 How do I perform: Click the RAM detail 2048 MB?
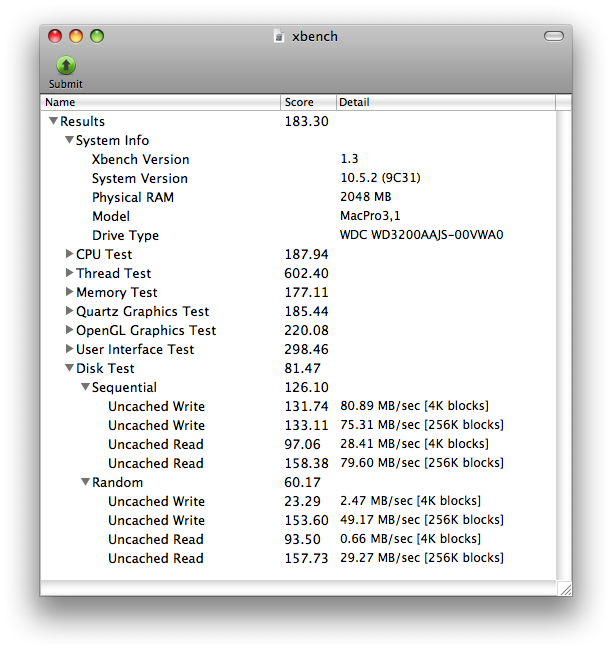(x=365, y=197)
